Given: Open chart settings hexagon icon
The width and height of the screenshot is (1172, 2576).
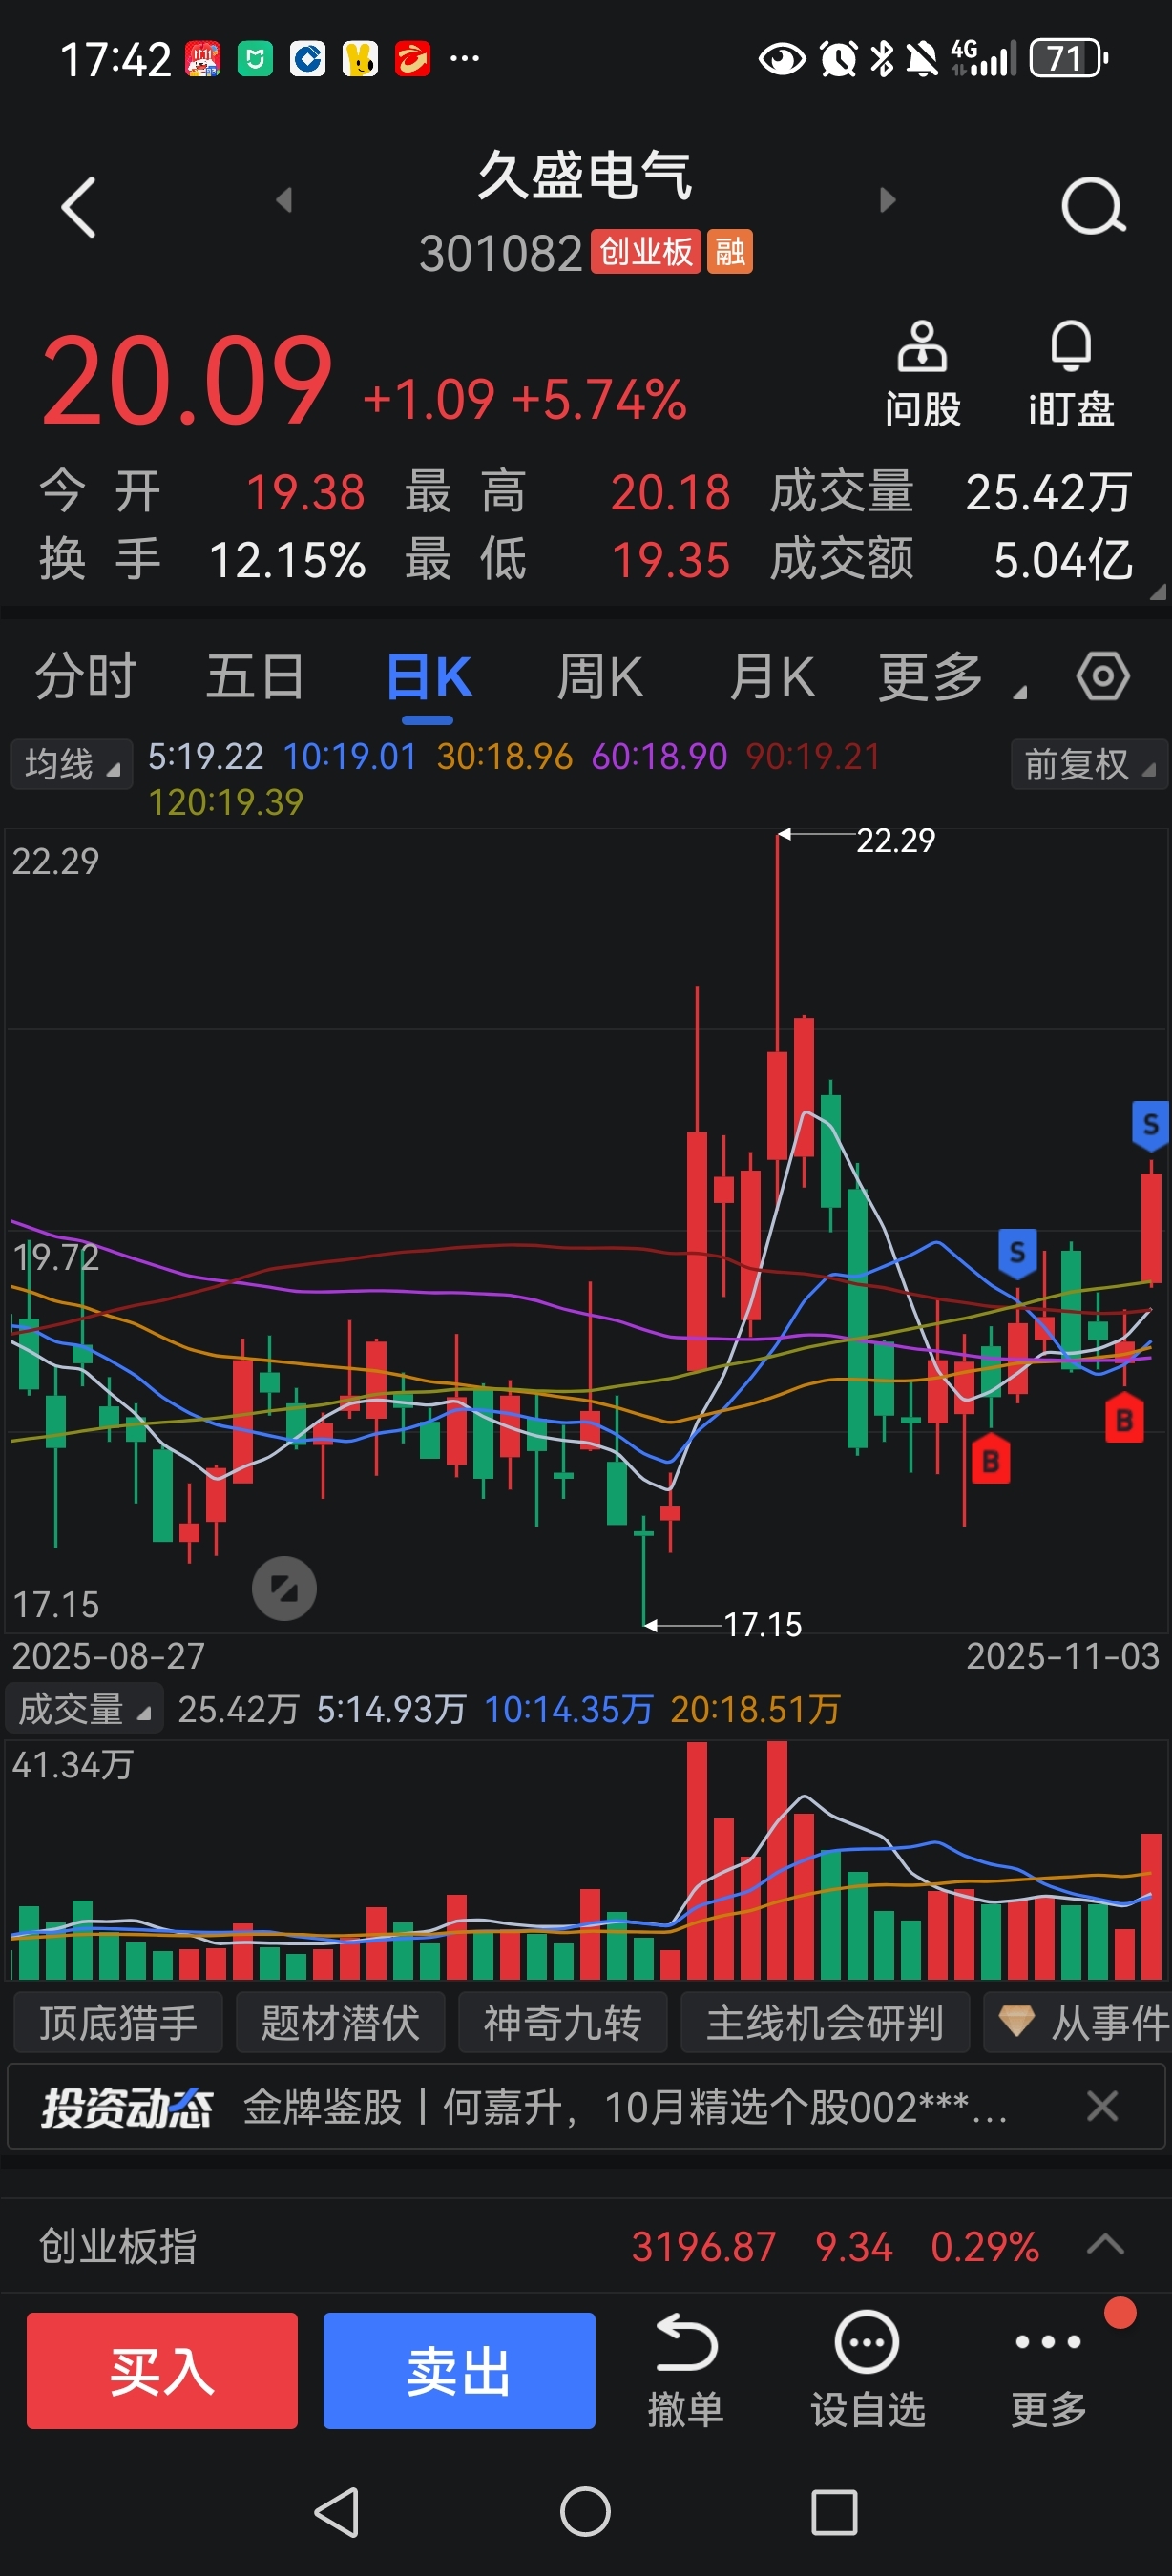Looking at the screenshot, I should click(1103, 677).
